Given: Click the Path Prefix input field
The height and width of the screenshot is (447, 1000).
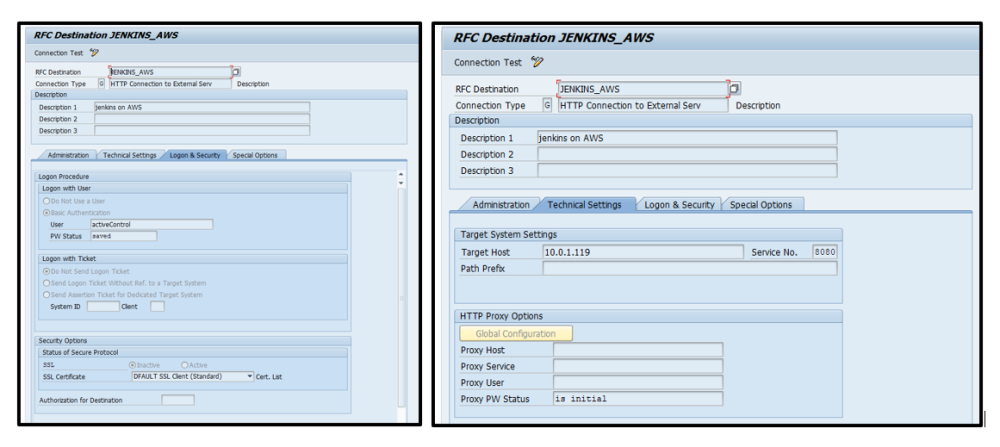Looking at the screenshot, I should pos(690,268).
